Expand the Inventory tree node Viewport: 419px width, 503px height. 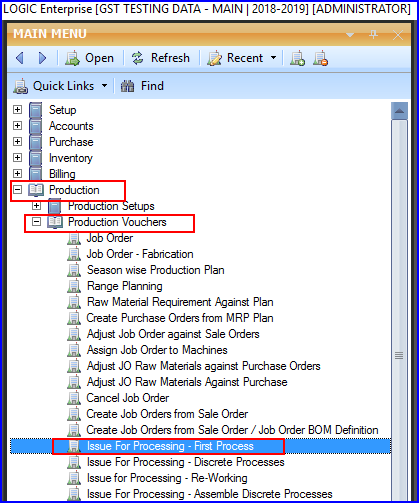point(17,157)
